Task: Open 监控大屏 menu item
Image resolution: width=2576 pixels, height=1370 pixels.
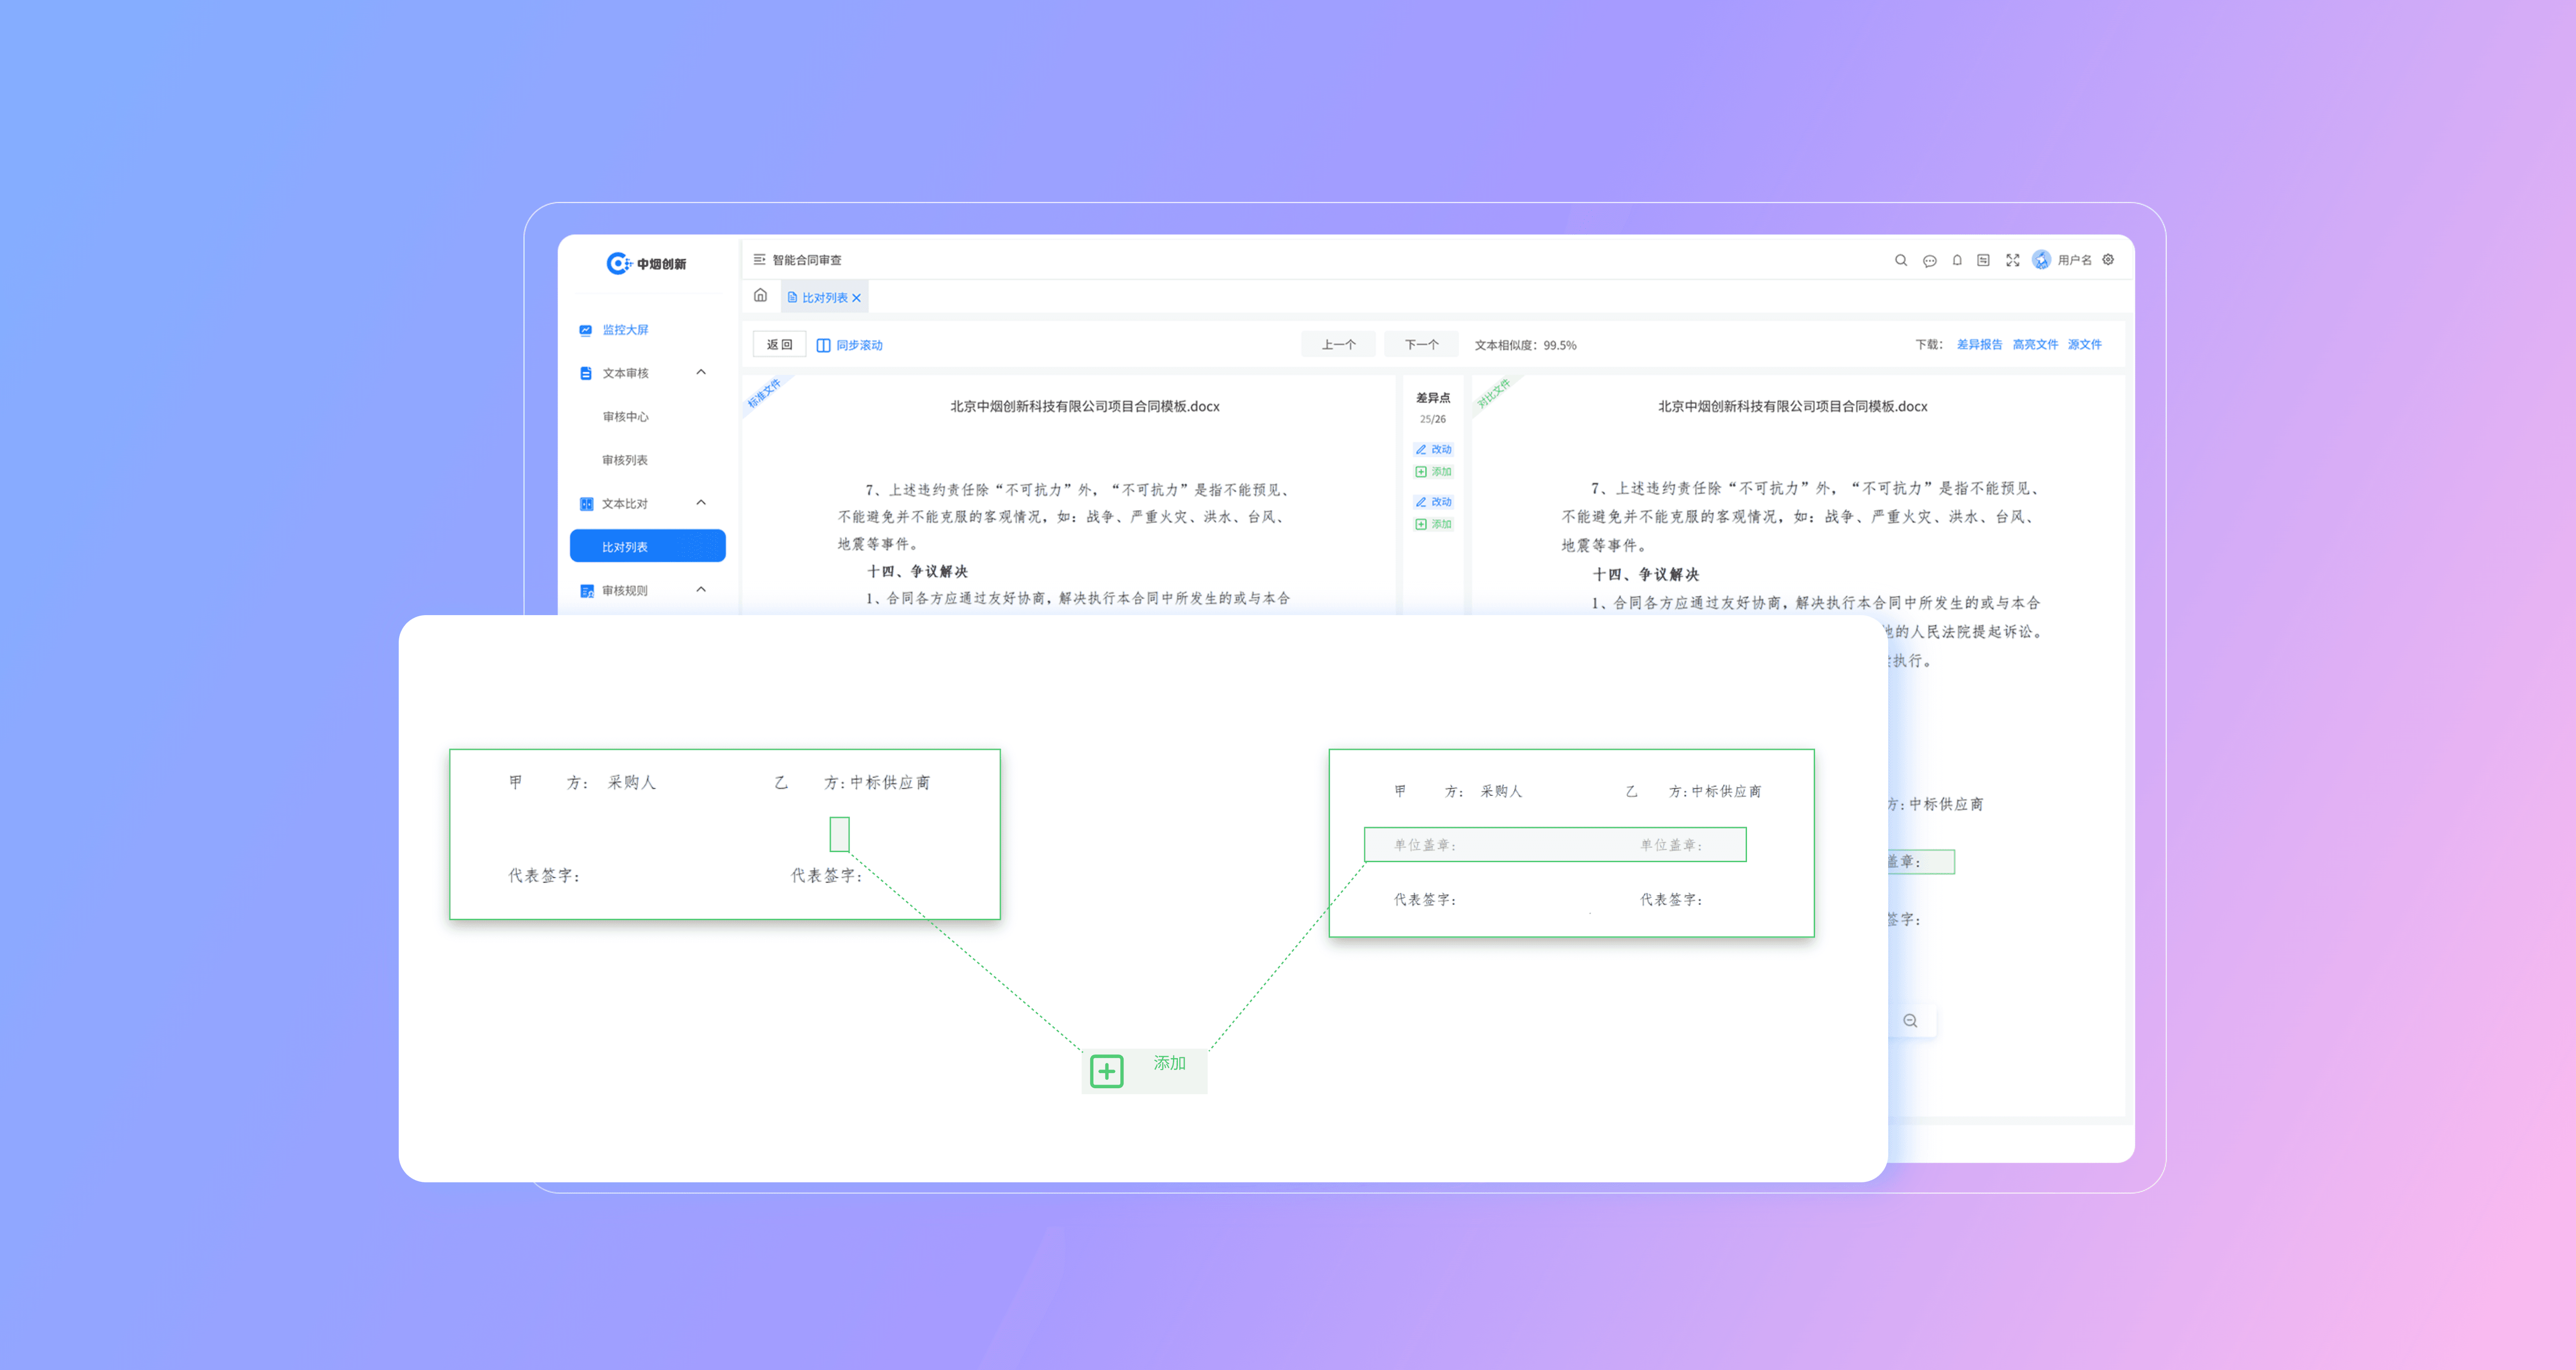Action: coord(625,330)
